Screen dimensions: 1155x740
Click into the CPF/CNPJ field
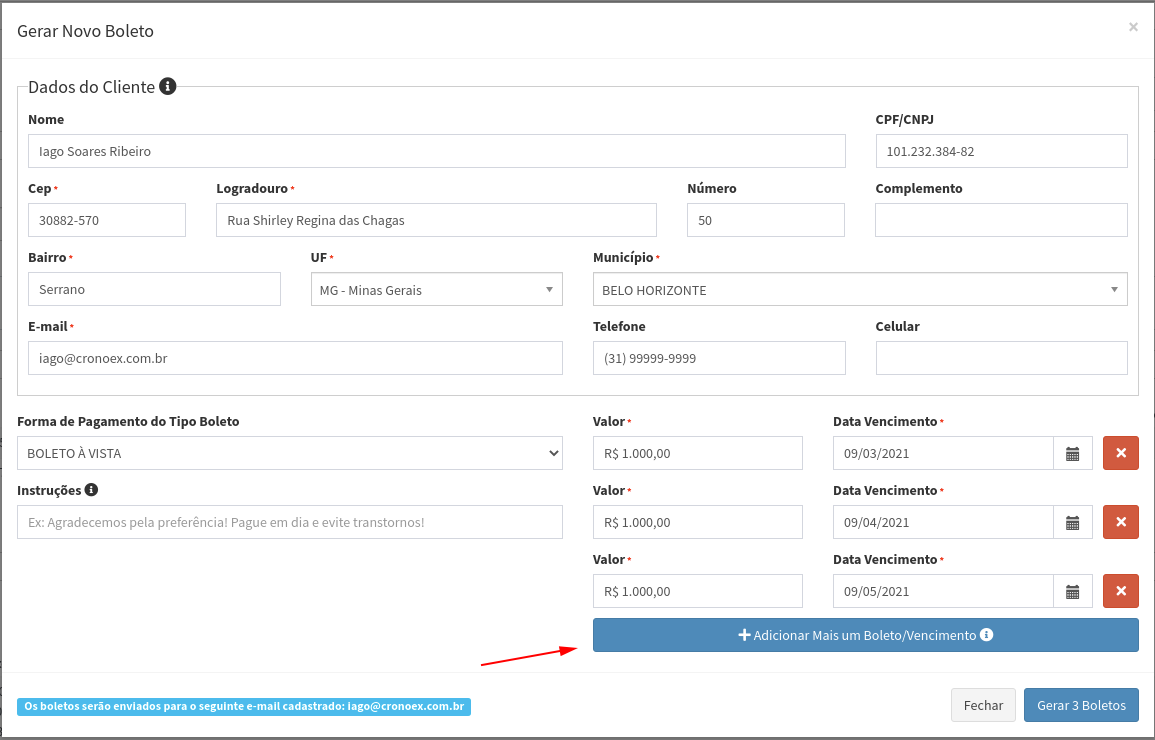click(x=1001, y=151)
